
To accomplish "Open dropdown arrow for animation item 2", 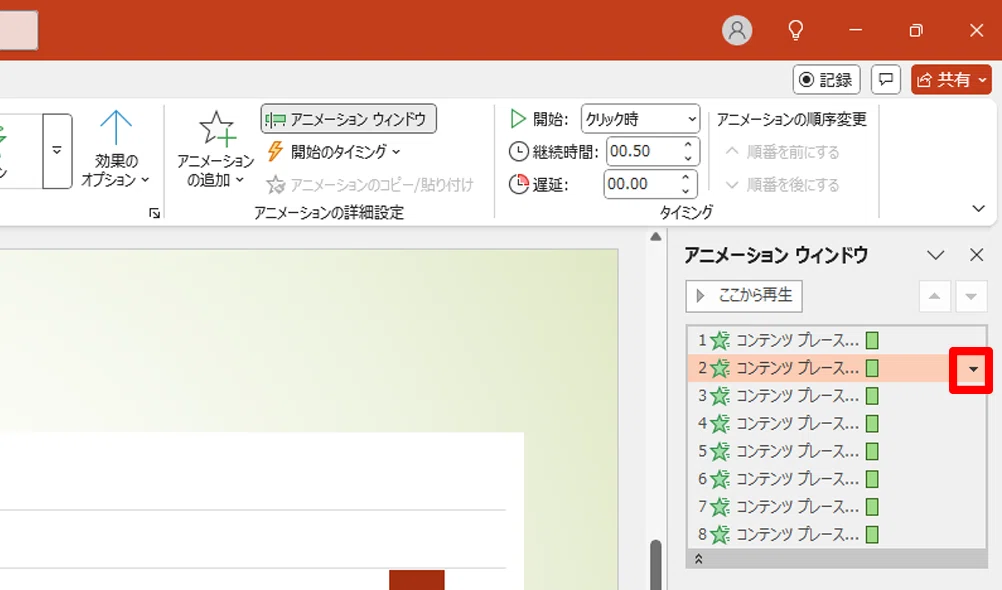I will click(x=973, y=369).
